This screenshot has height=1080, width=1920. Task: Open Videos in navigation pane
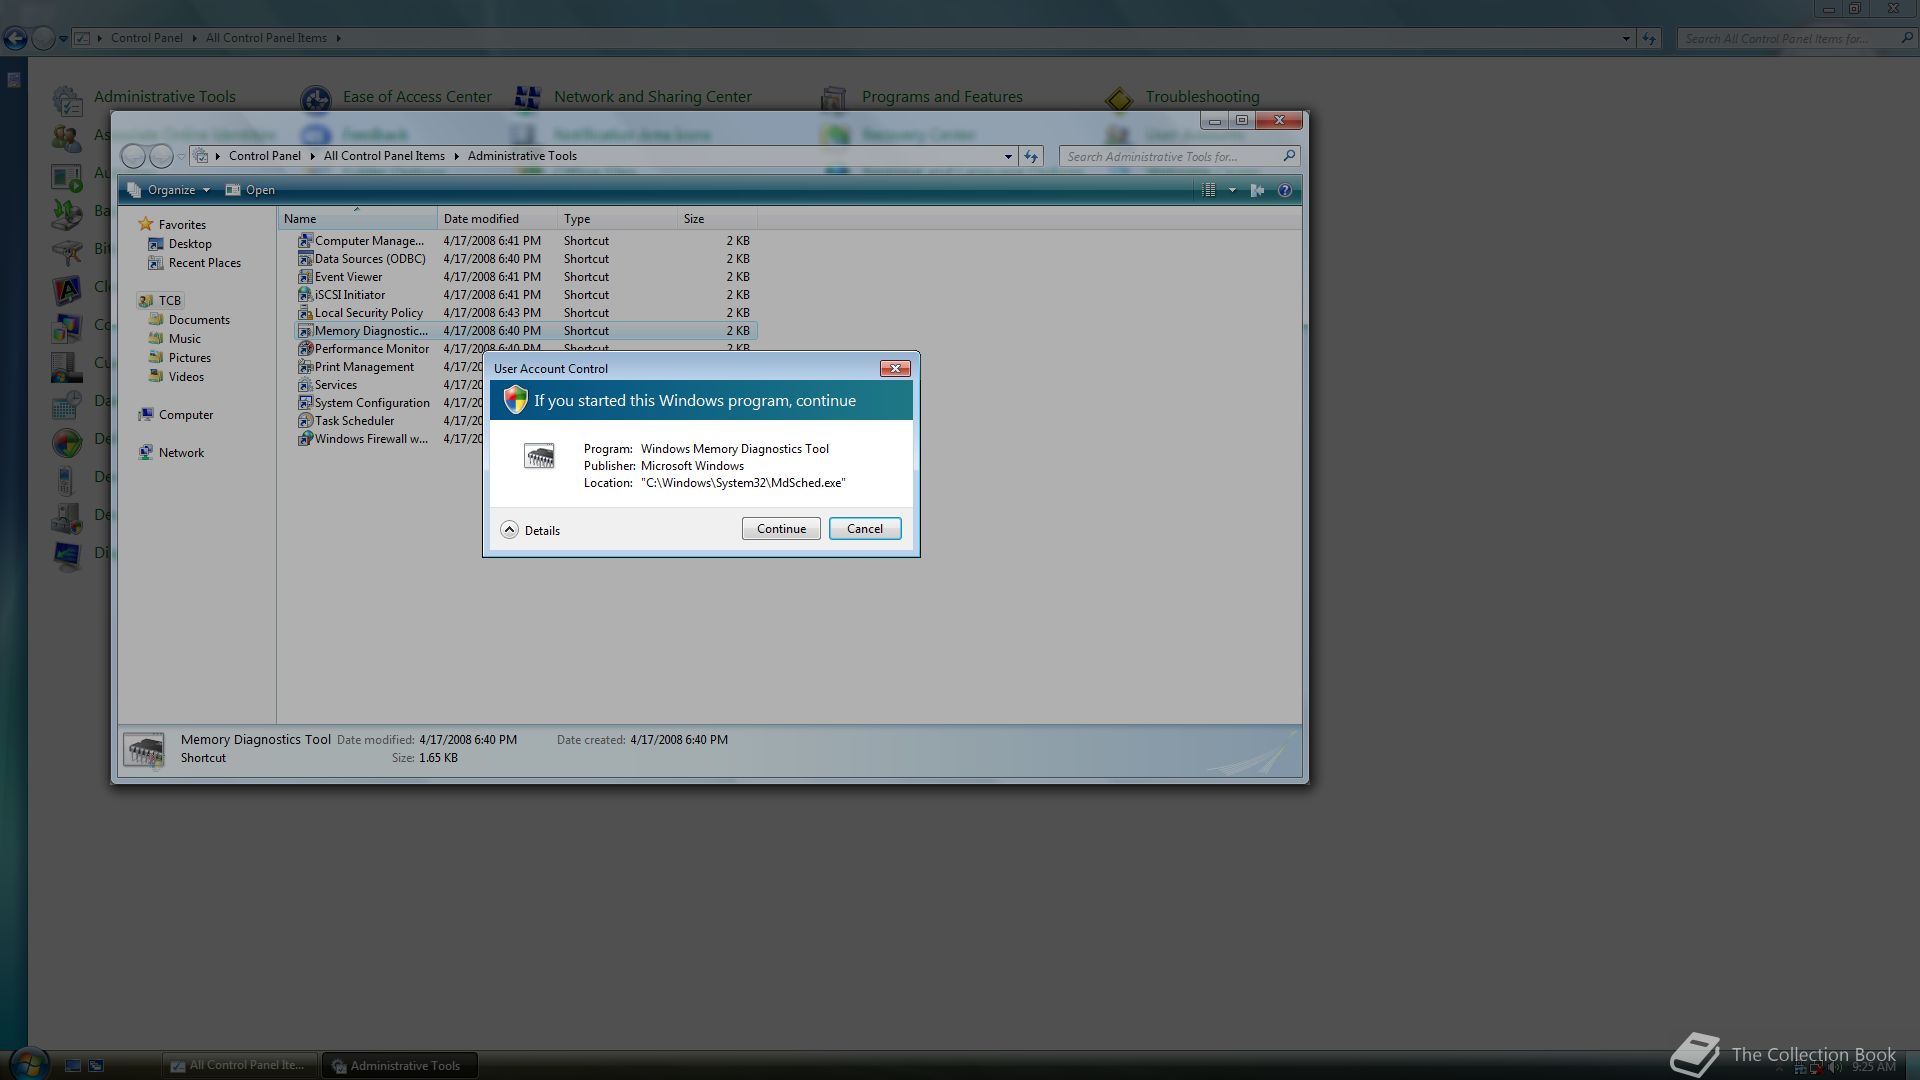click(x=176, y=377)
